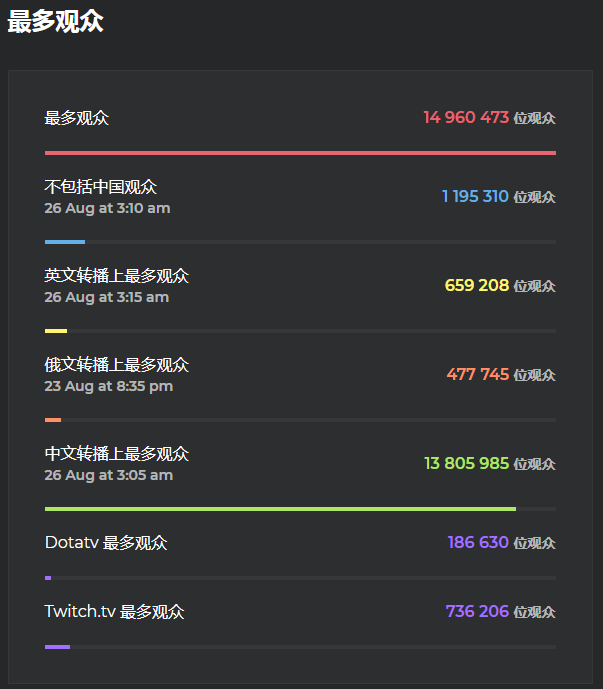This screenshot has width=603, height=689.
Task: Click the 26 Aug at 3:15 am timestamp
Action: point(107,297)
